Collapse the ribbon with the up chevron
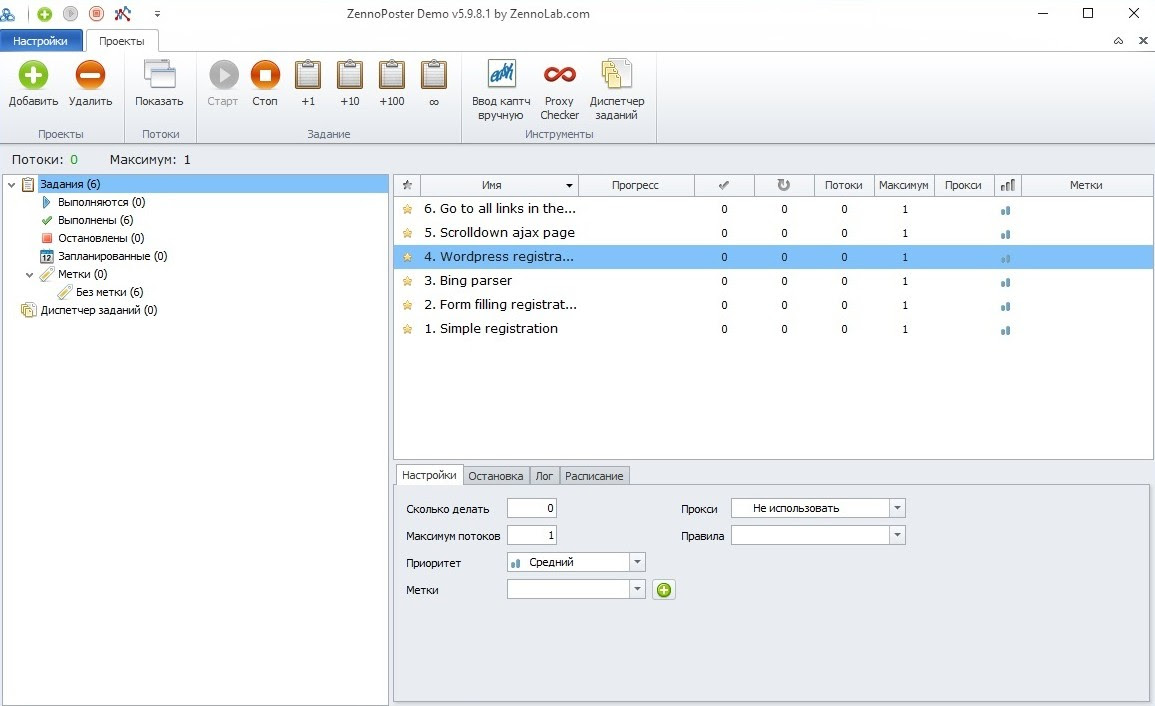This screenshot has width=1155, height=706. tap(1118, 41)
